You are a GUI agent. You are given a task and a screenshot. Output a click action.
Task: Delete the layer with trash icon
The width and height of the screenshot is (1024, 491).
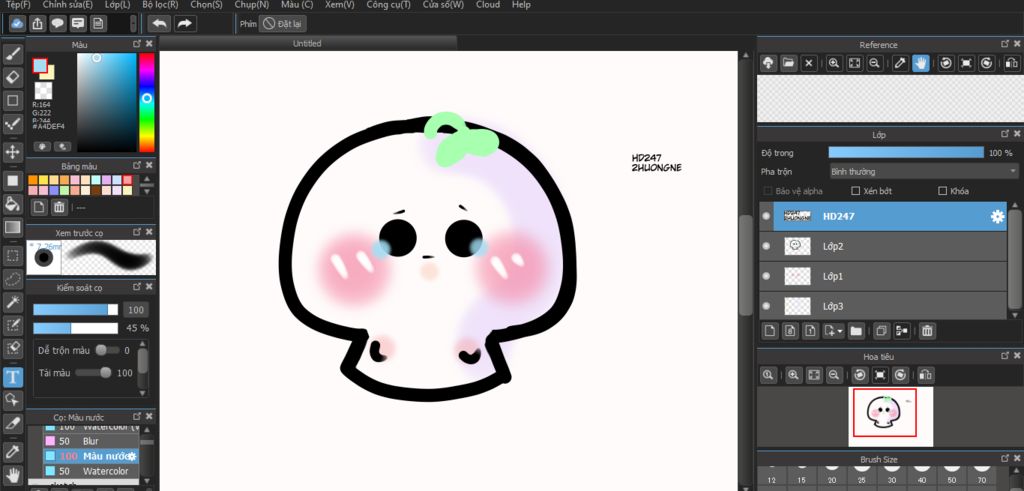pos(927,331)
